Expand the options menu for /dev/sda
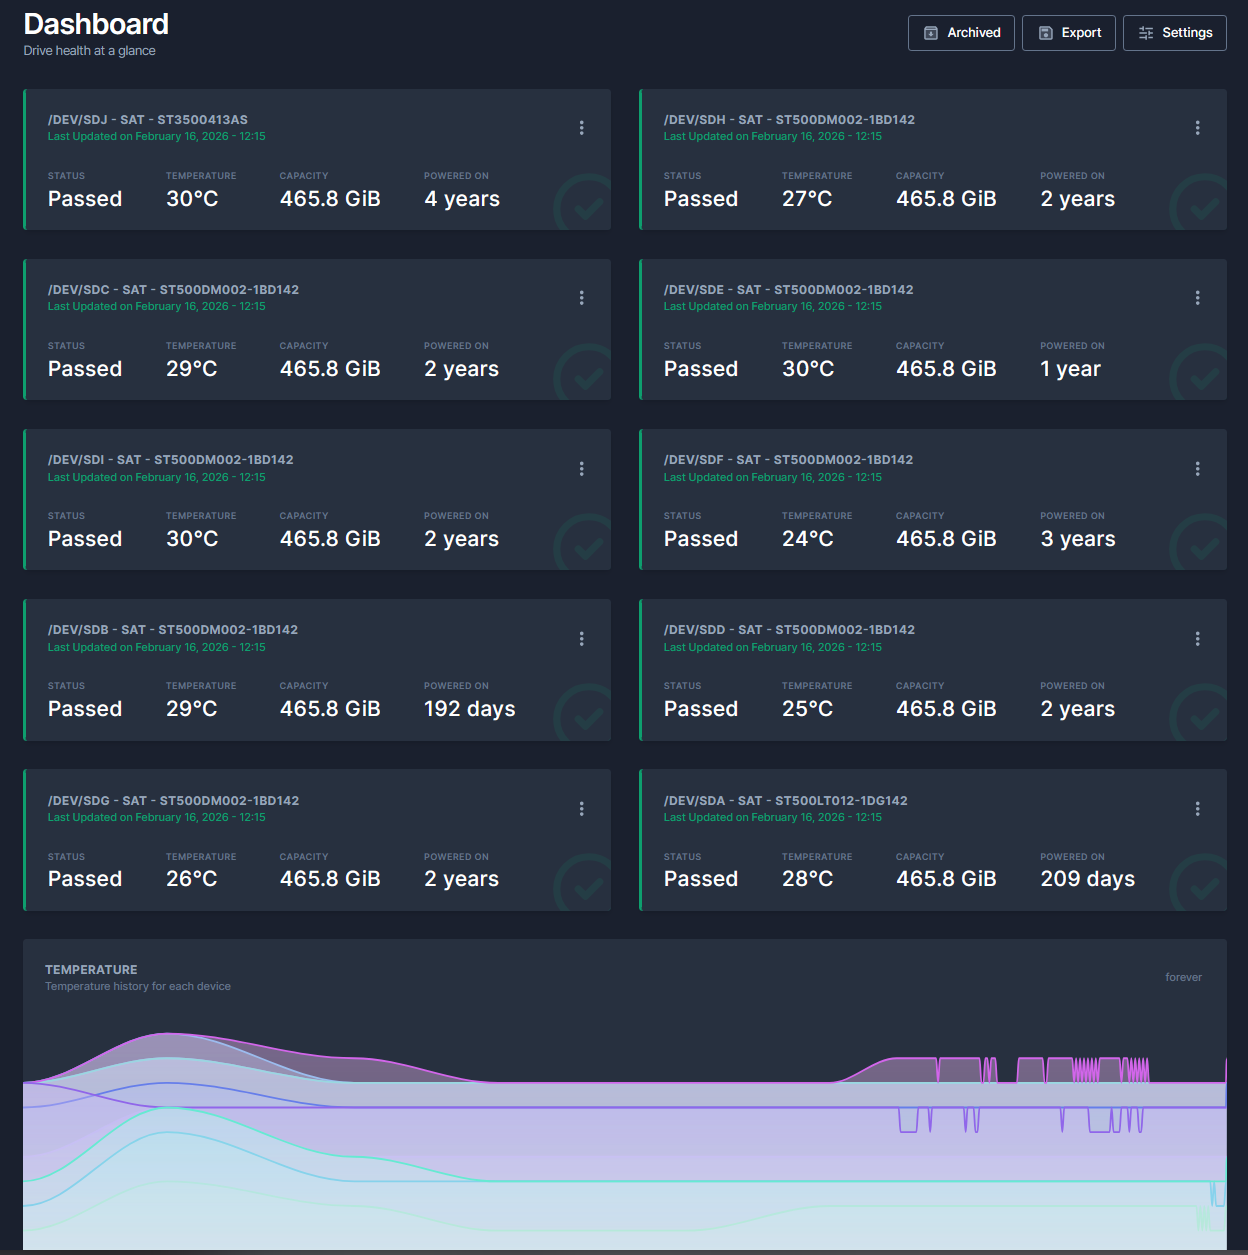 [1197, 809]
